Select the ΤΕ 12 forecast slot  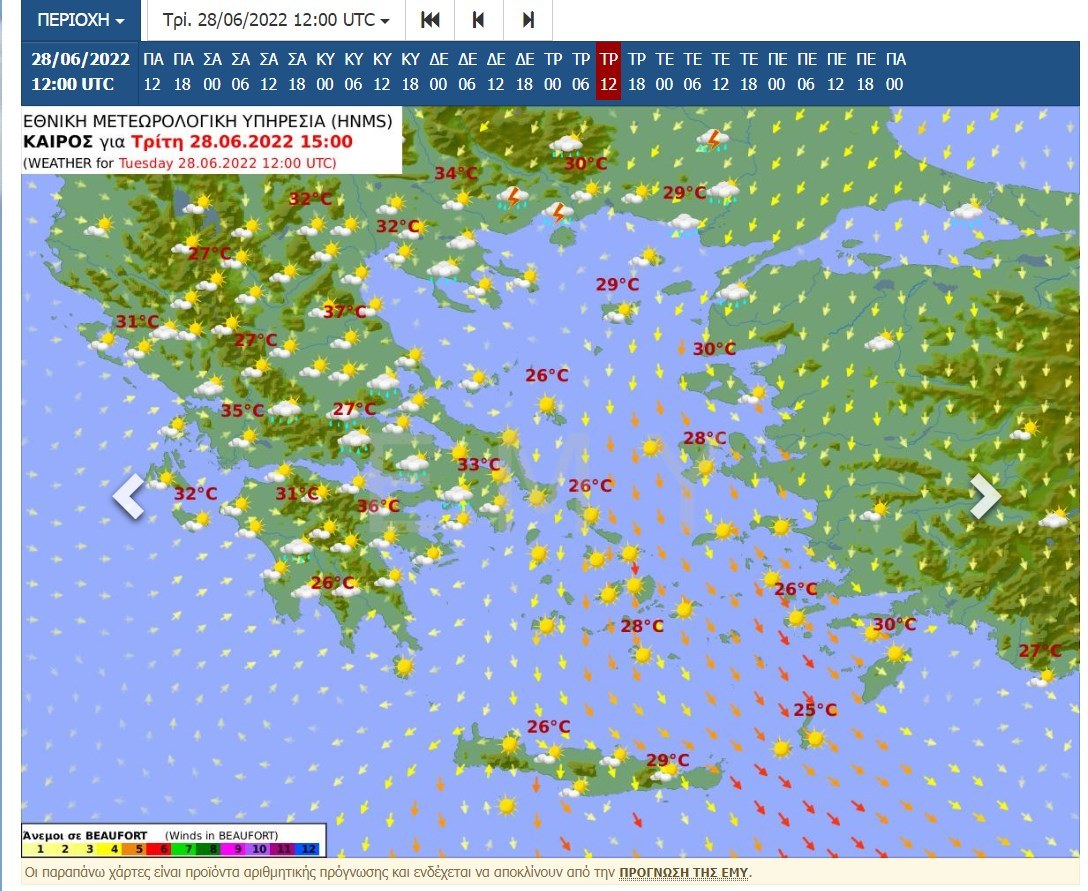721,71
